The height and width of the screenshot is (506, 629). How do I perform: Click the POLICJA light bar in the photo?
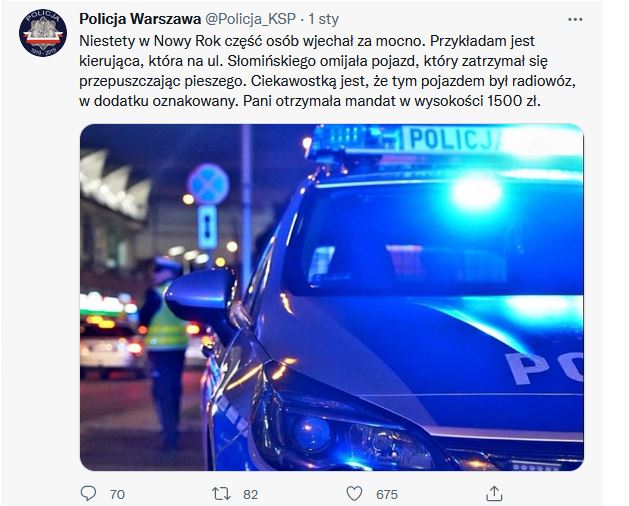click(445, 140)
